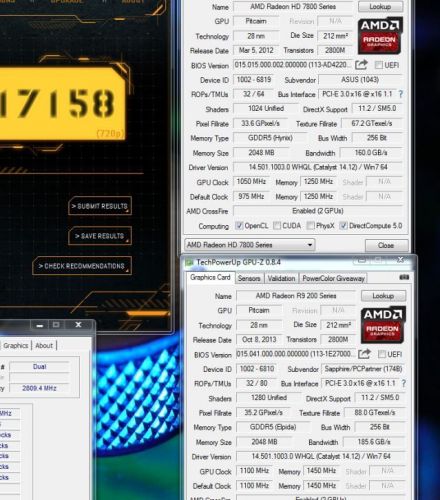Screen dimensions: 440x500
Task: Click the GPU Clock value 1050 MHz
Action: pos(251,182)
